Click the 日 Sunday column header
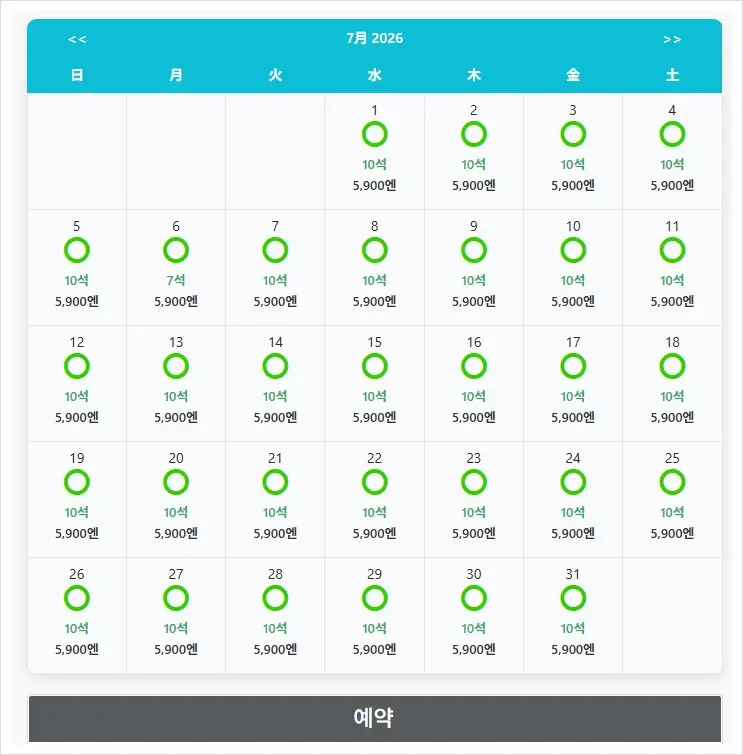The image size is (743, 755). pos(77,75)
